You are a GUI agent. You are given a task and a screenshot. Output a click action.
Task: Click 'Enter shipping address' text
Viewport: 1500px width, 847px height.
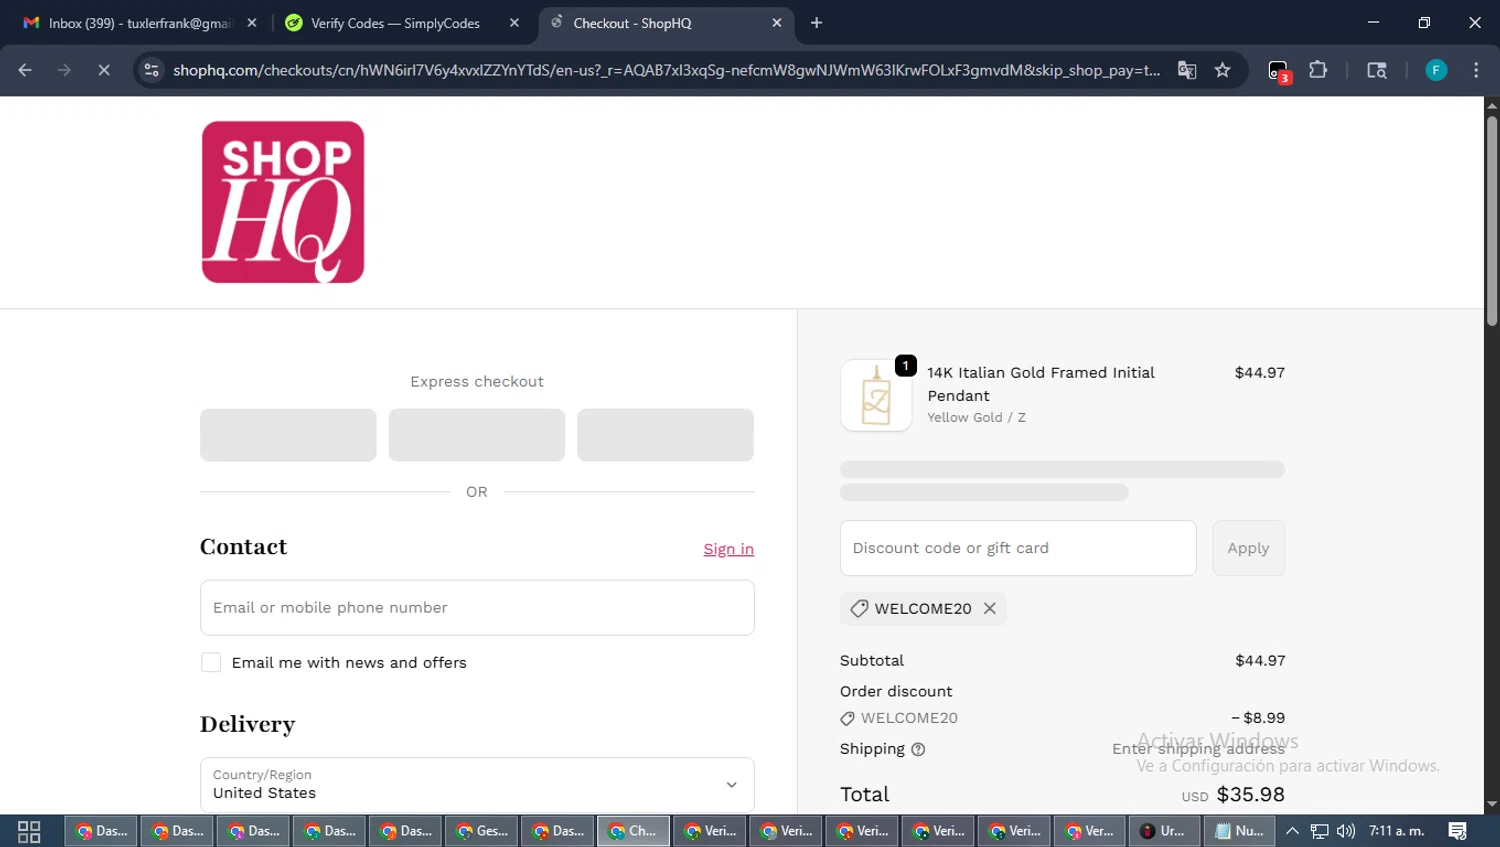[1198, 749]
